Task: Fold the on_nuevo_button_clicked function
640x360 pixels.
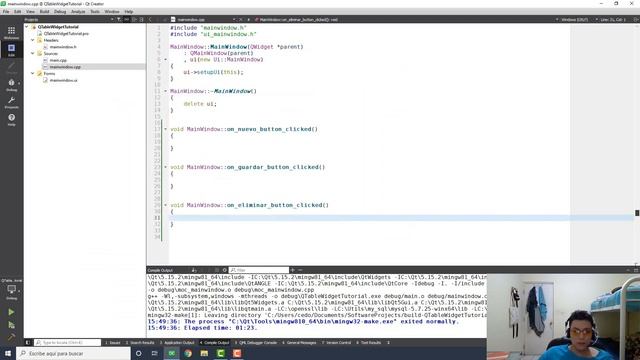Action: pyautogui.click(x=165, y=129)
